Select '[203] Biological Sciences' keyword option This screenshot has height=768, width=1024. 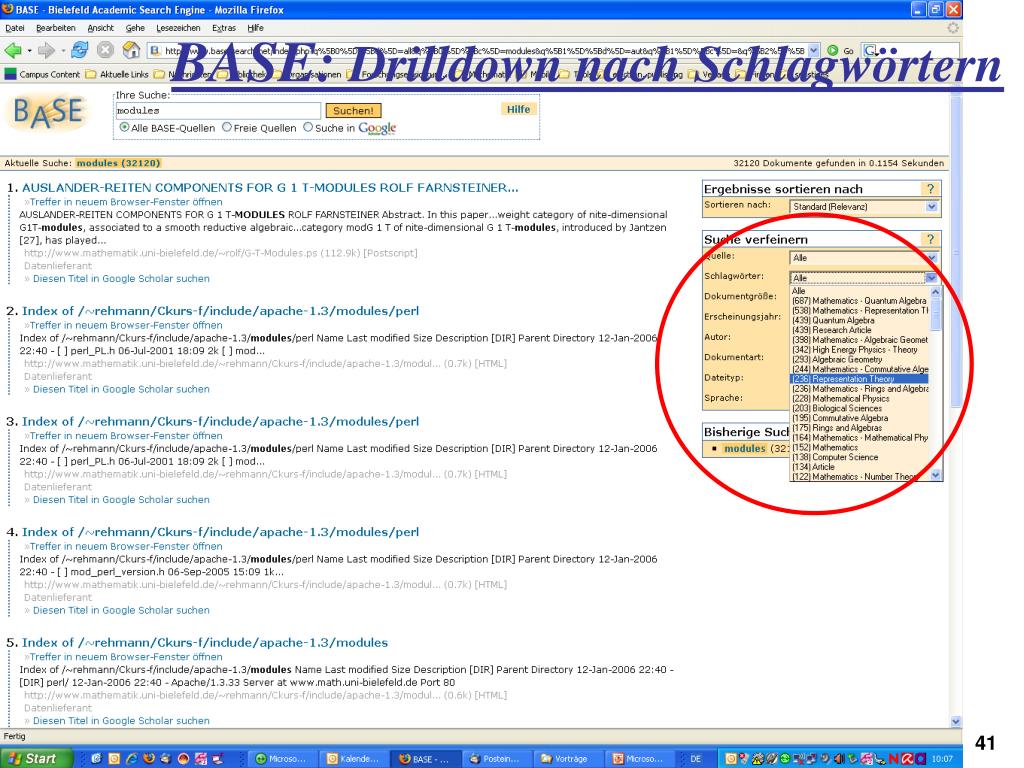coord(859,408)
